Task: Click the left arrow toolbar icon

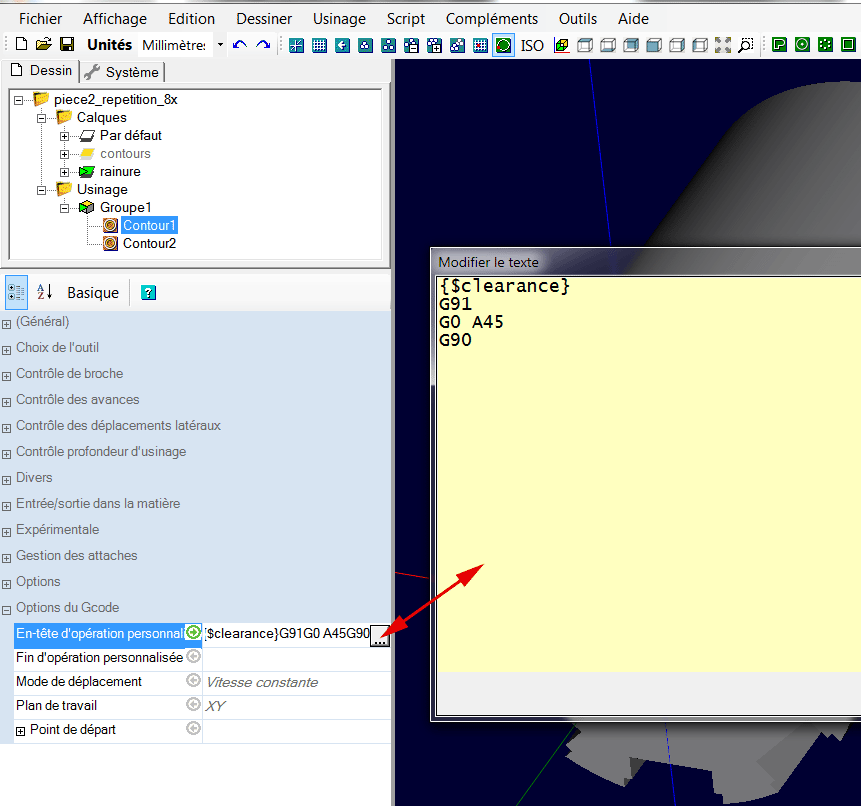Action: point(343,45)
